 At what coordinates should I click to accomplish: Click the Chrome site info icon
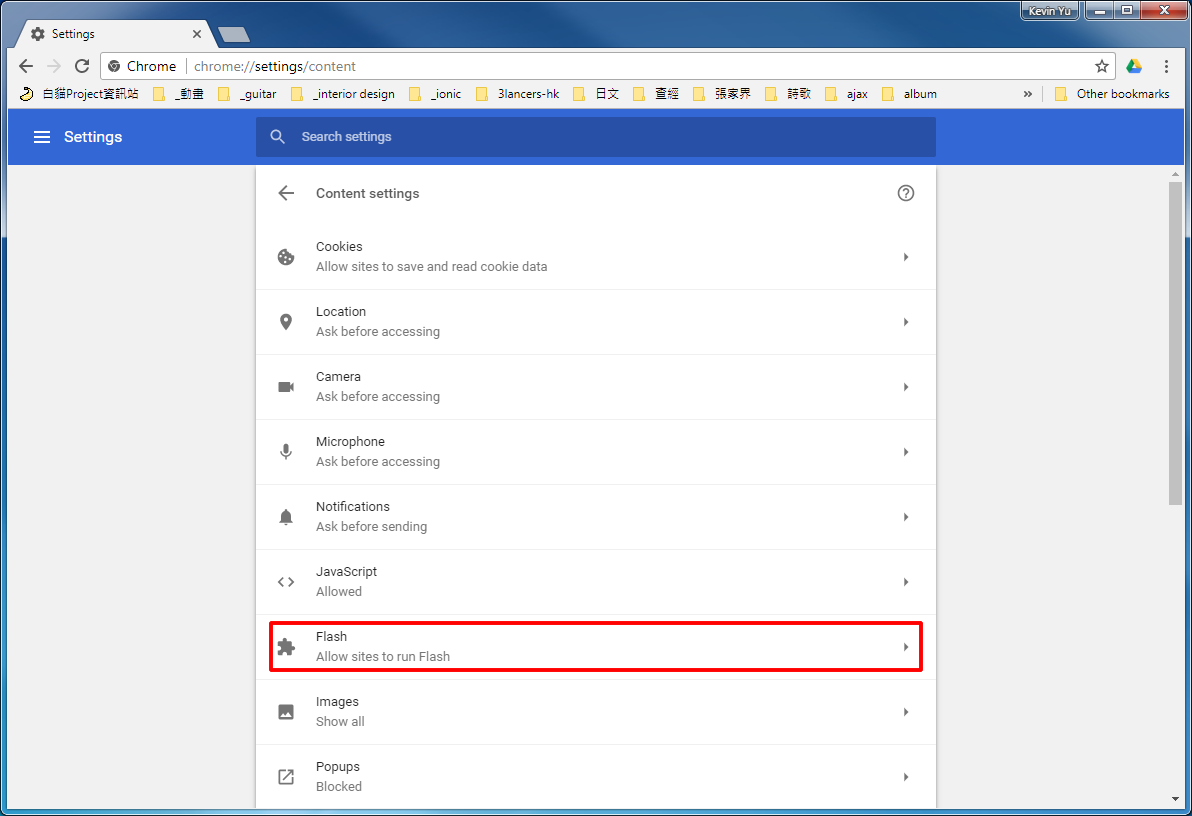pyautogui.click(x=114, y=66)
